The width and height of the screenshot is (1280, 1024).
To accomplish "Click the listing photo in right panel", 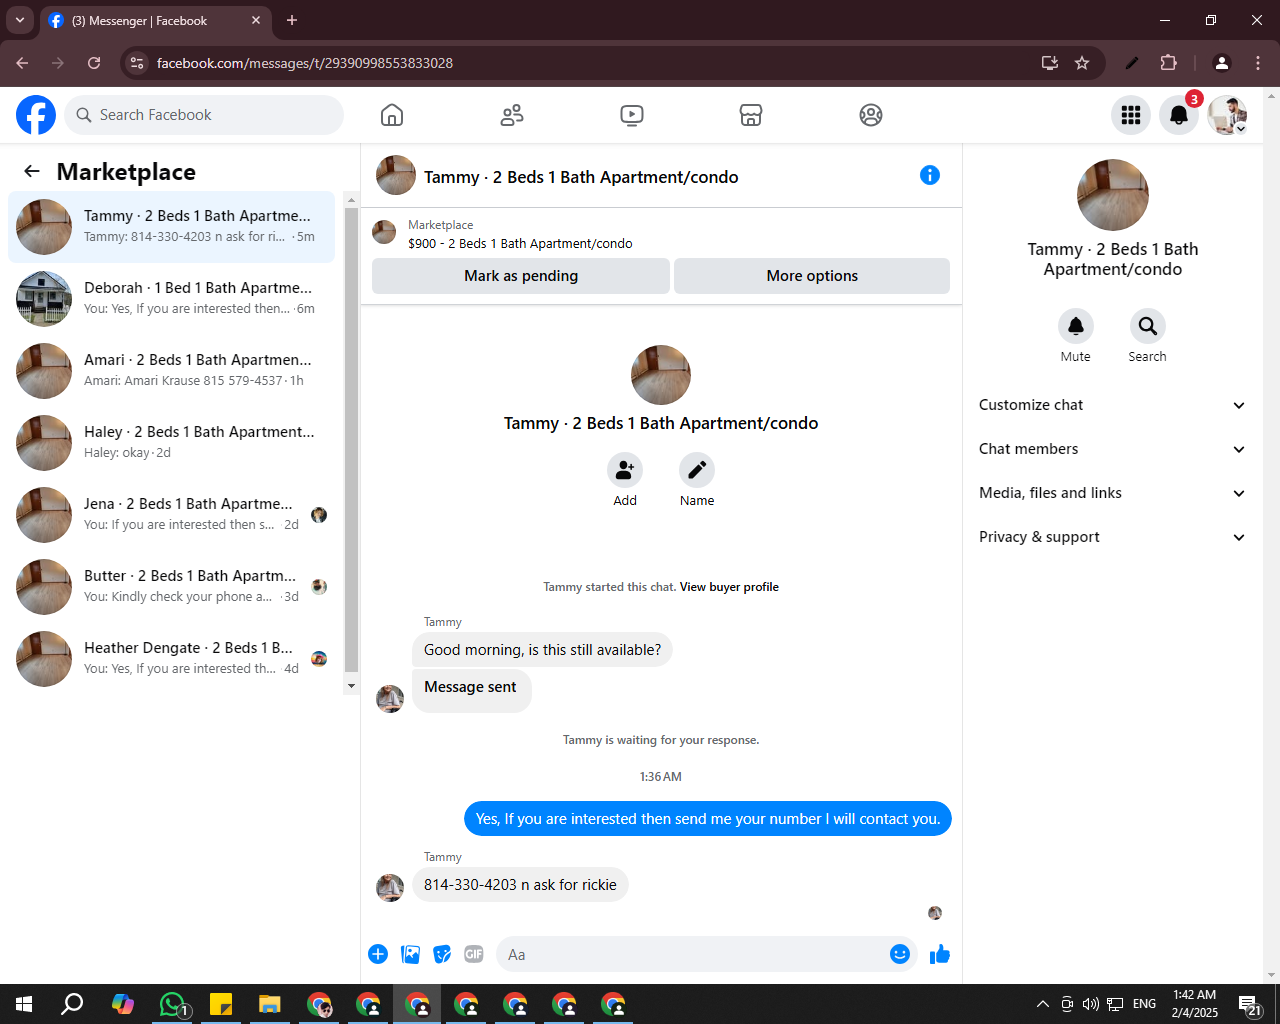I will pos(1113,195).
